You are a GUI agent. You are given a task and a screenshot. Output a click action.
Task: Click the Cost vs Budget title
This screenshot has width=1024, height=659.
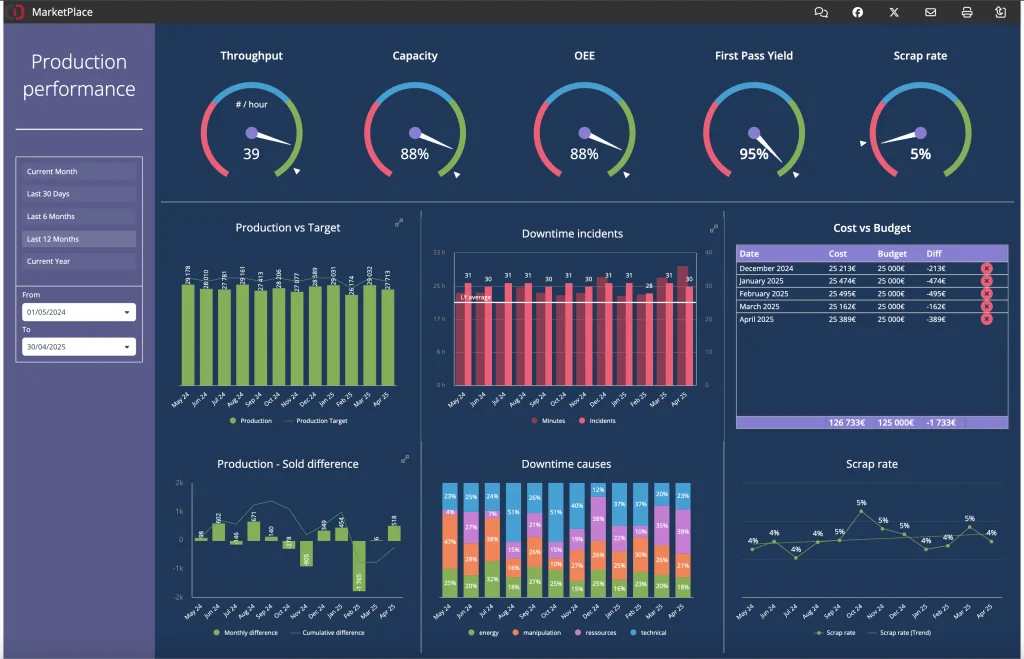click(x=872, y=228)
